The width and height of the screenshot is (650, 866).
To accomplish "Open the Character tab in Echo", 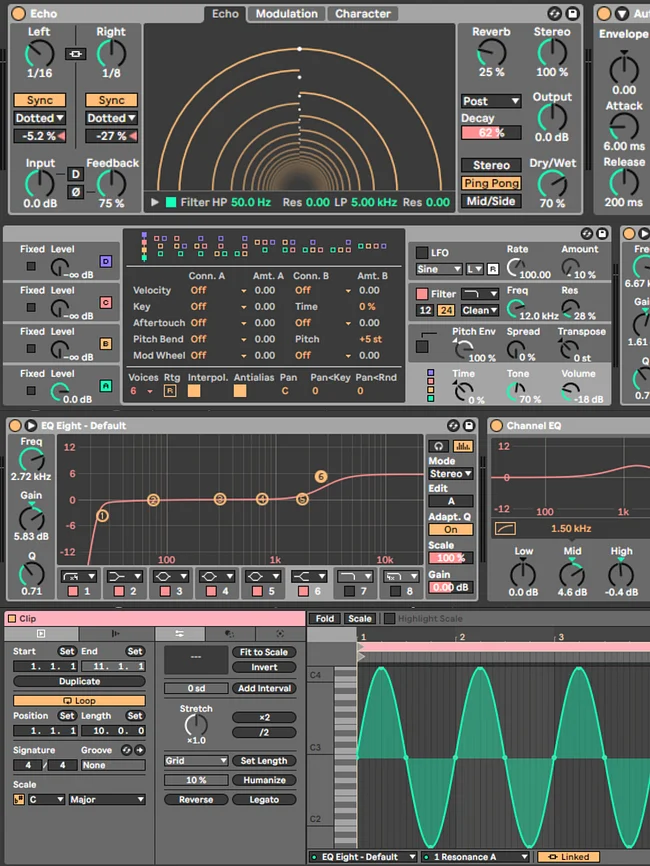I will coord(363,14).
